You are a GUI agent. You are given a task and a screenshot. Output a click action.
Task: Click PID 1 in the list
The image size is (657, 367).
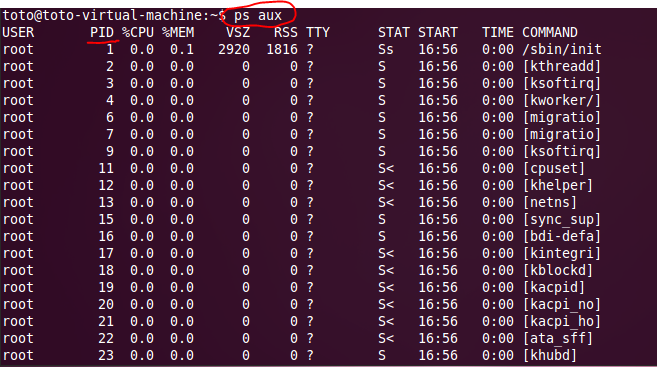pos(110,49)
